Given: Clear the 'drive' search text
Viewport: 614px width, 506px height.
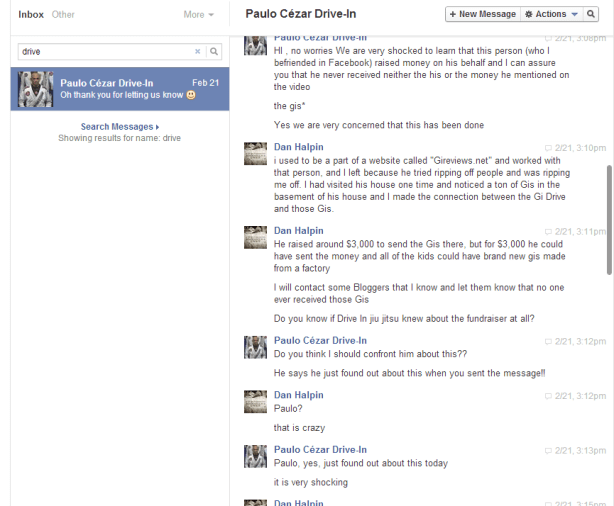Looking at the screenshot, I should (197, 51).
